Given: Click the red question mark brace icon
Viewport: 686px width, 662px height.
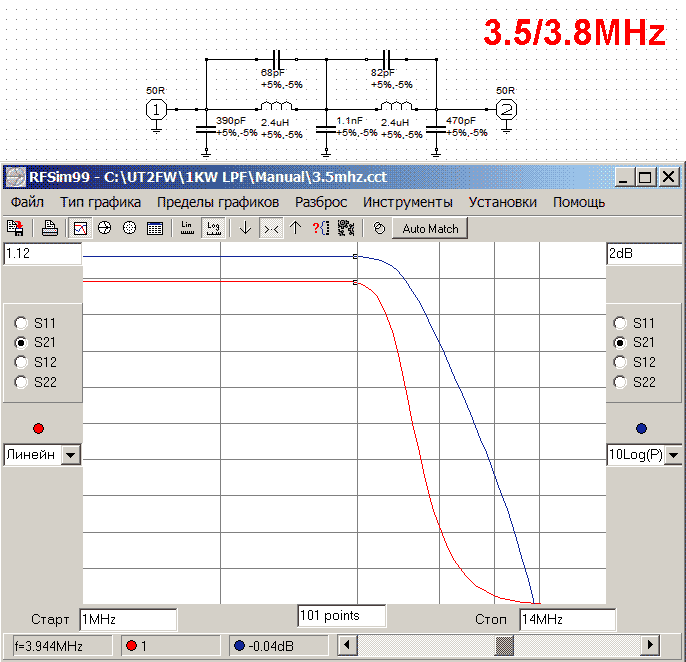Looking at the screenshot, I should tap(321, 228).
